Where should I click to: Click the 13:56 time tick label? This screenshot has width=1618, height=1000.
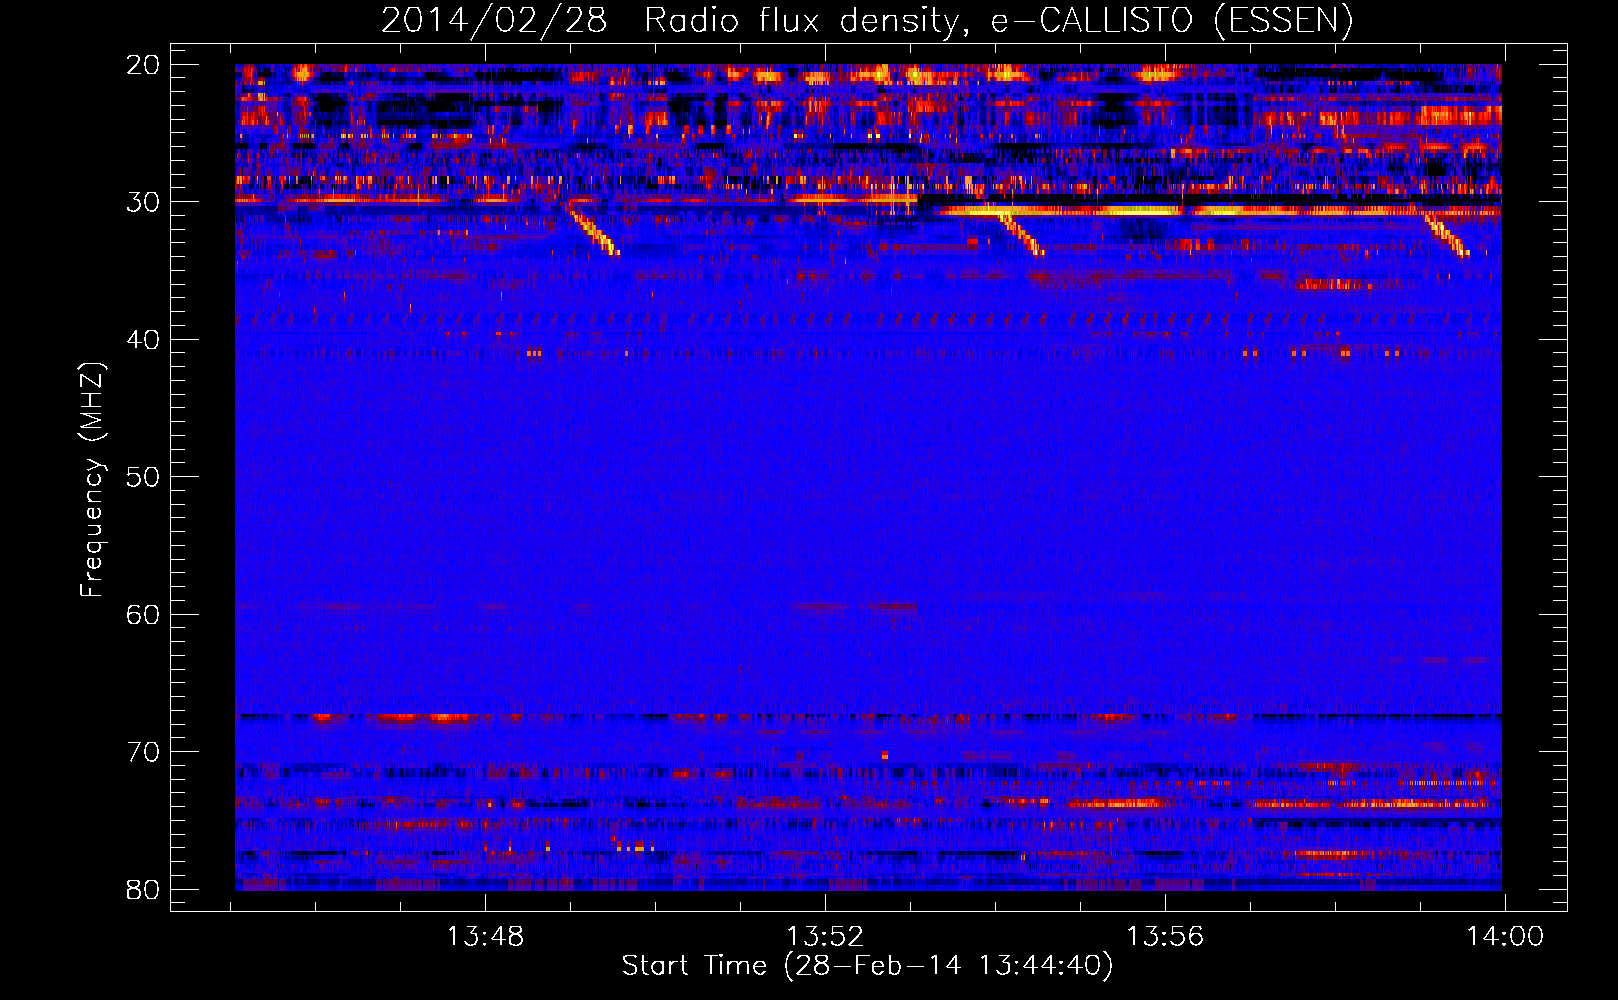[1165, 937]
